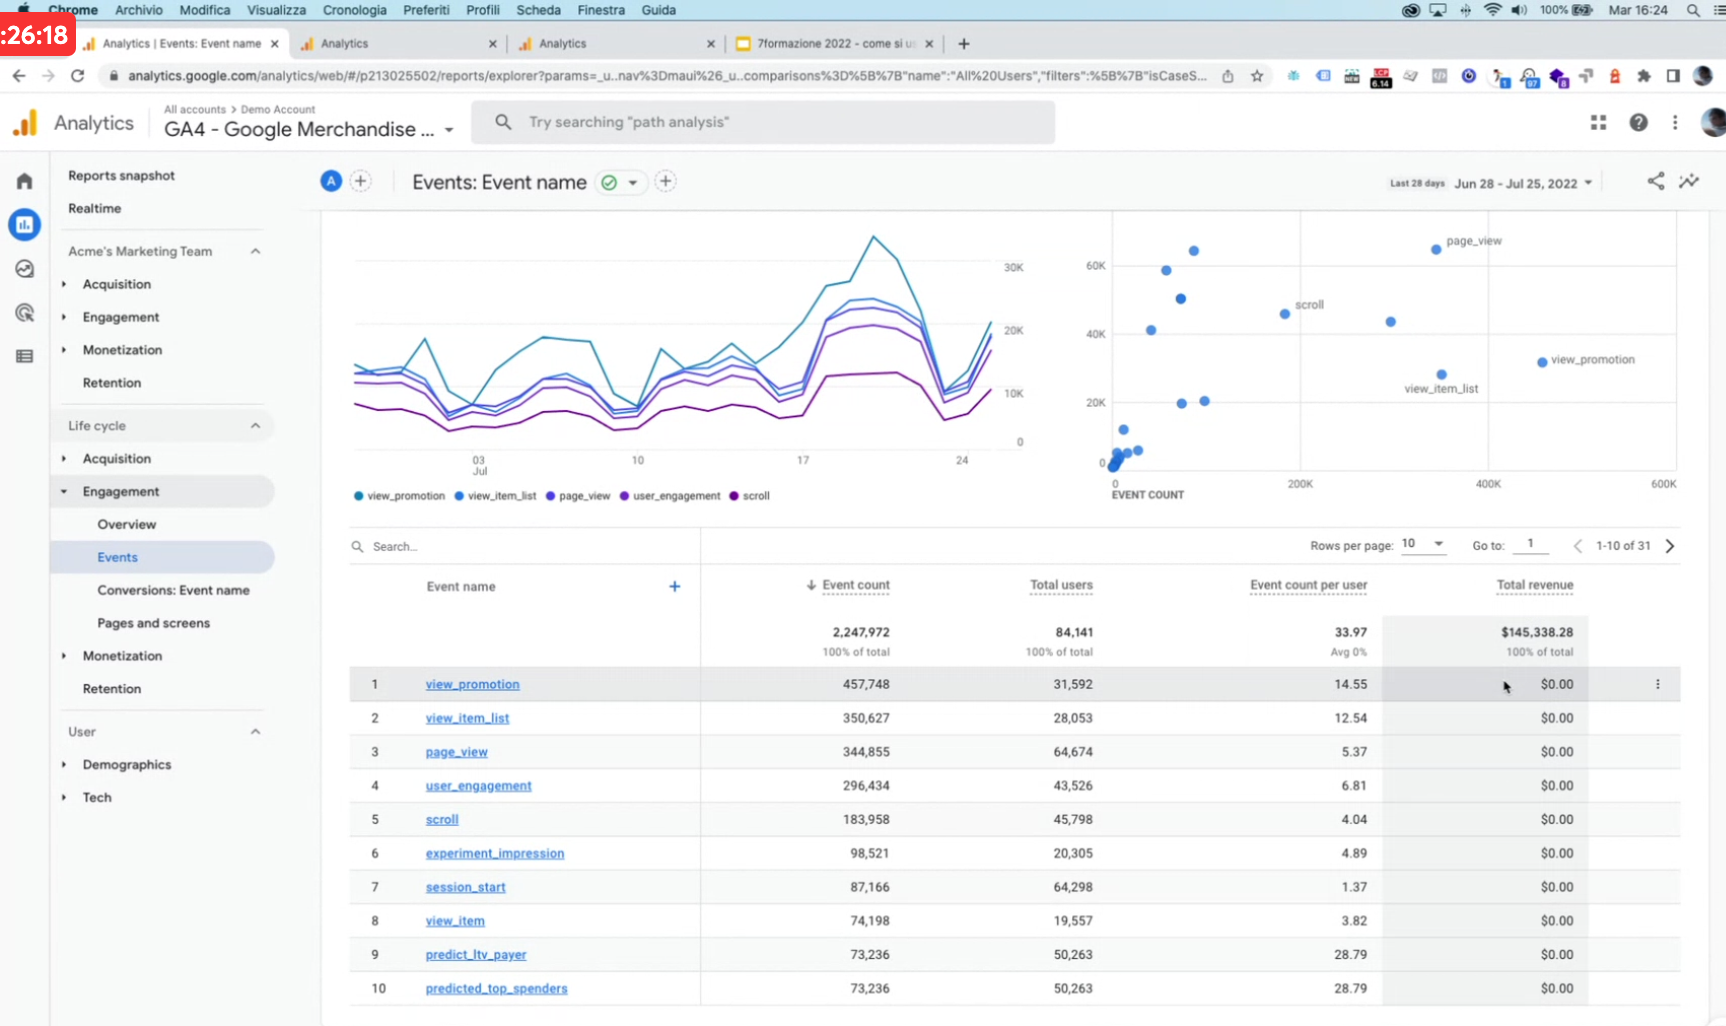Select Pages and screens report
The image size is (1726, 1026).
coord(153,623)
